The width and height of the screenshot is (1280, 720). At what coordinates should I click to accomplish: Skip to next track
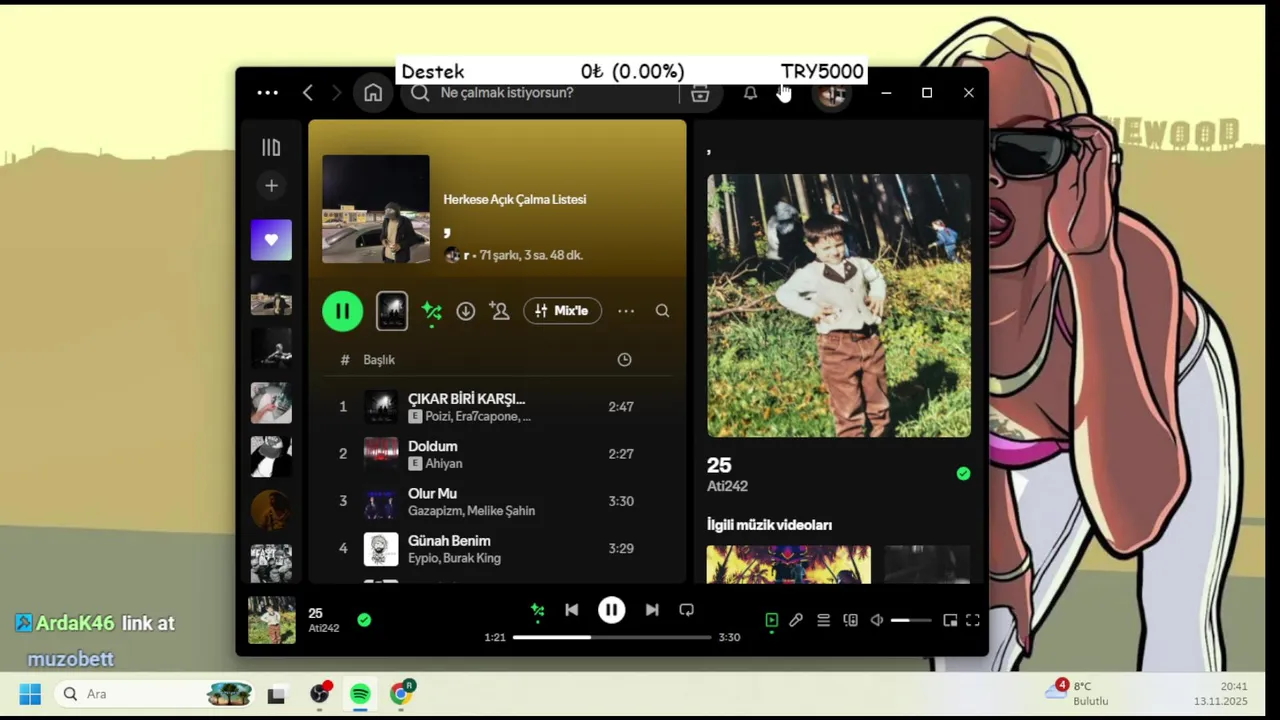(652, 610)
